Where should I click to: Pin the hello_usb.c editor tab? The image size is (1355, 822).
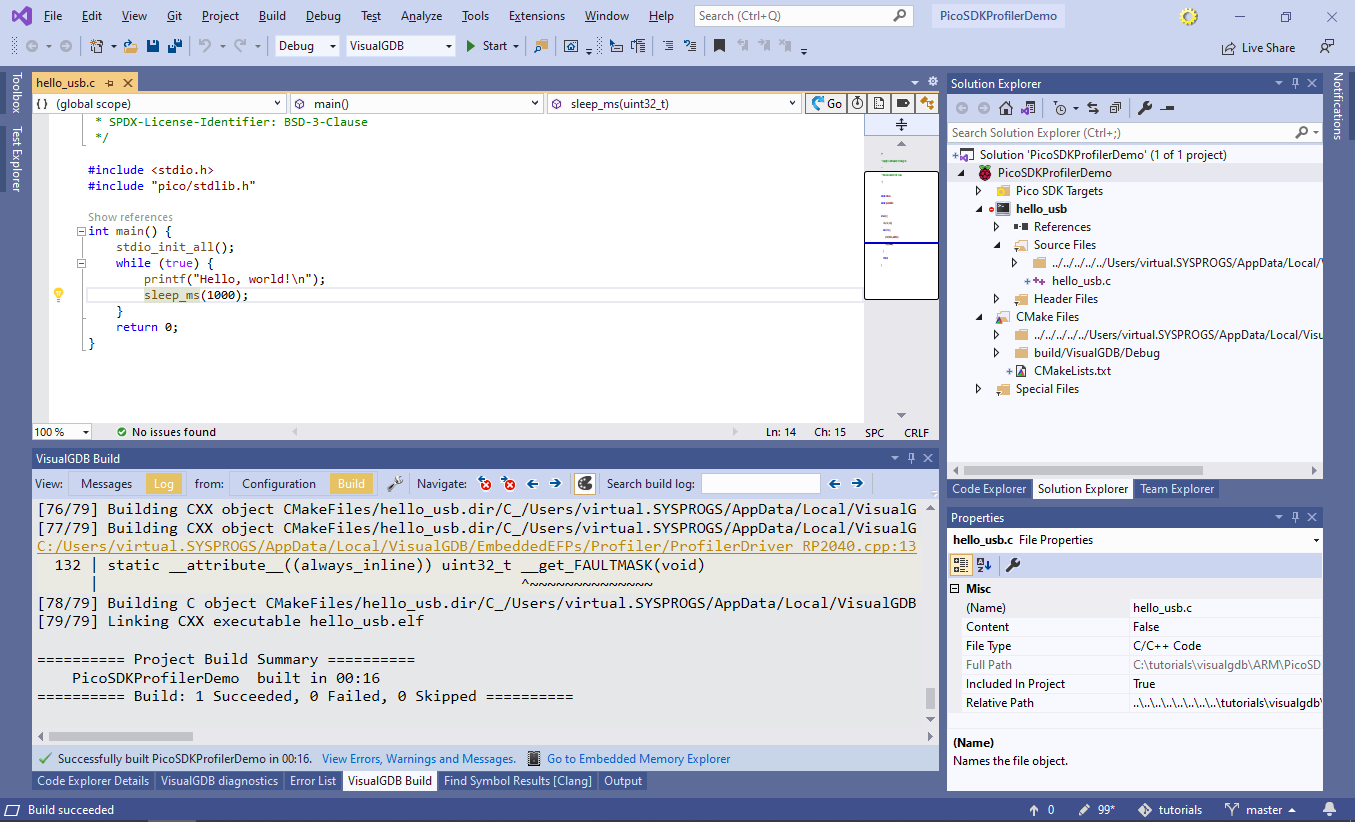[x=109, y=83]
